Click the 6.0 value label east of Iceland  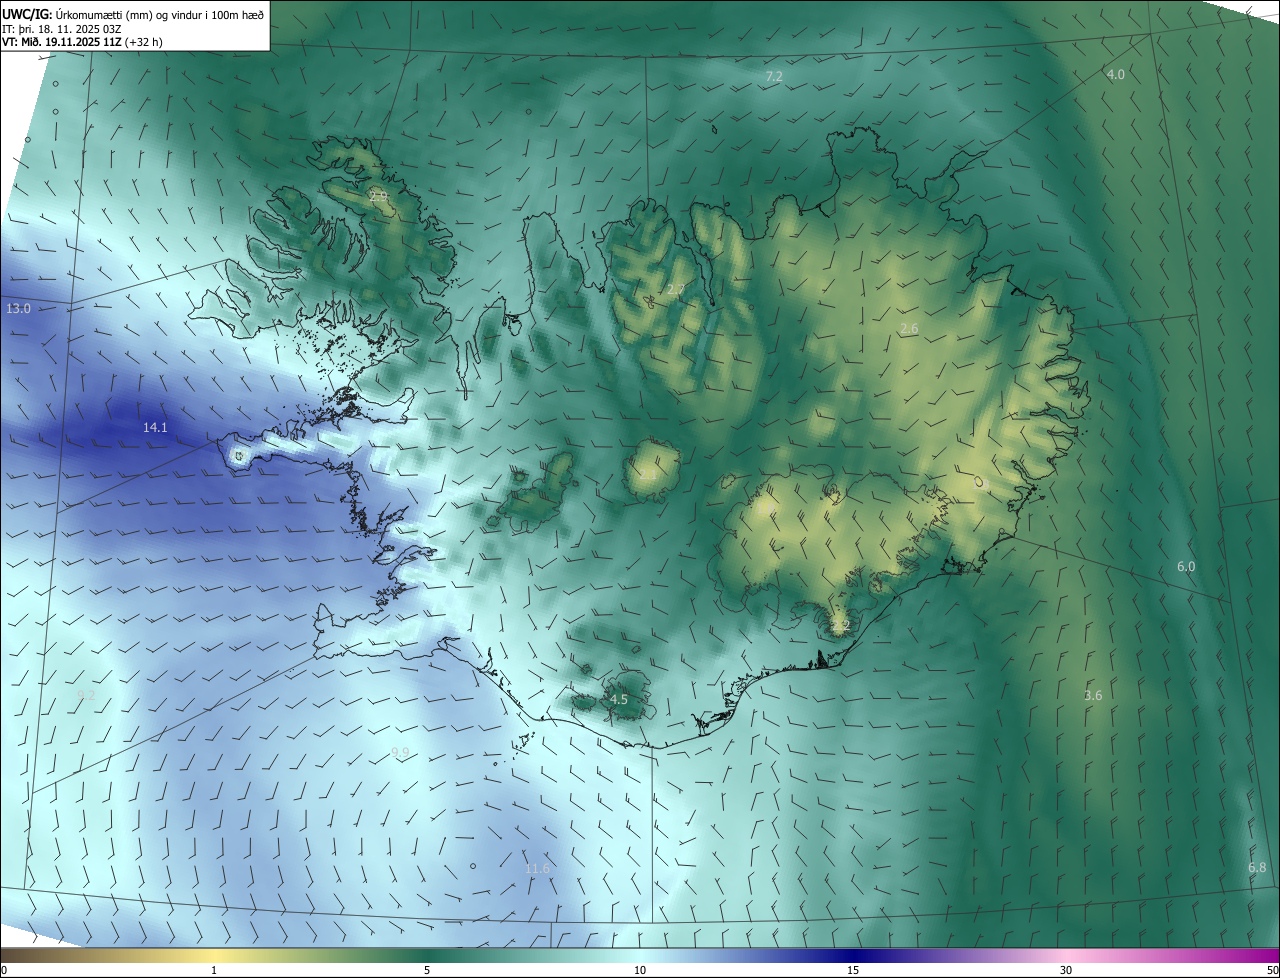1186,566
